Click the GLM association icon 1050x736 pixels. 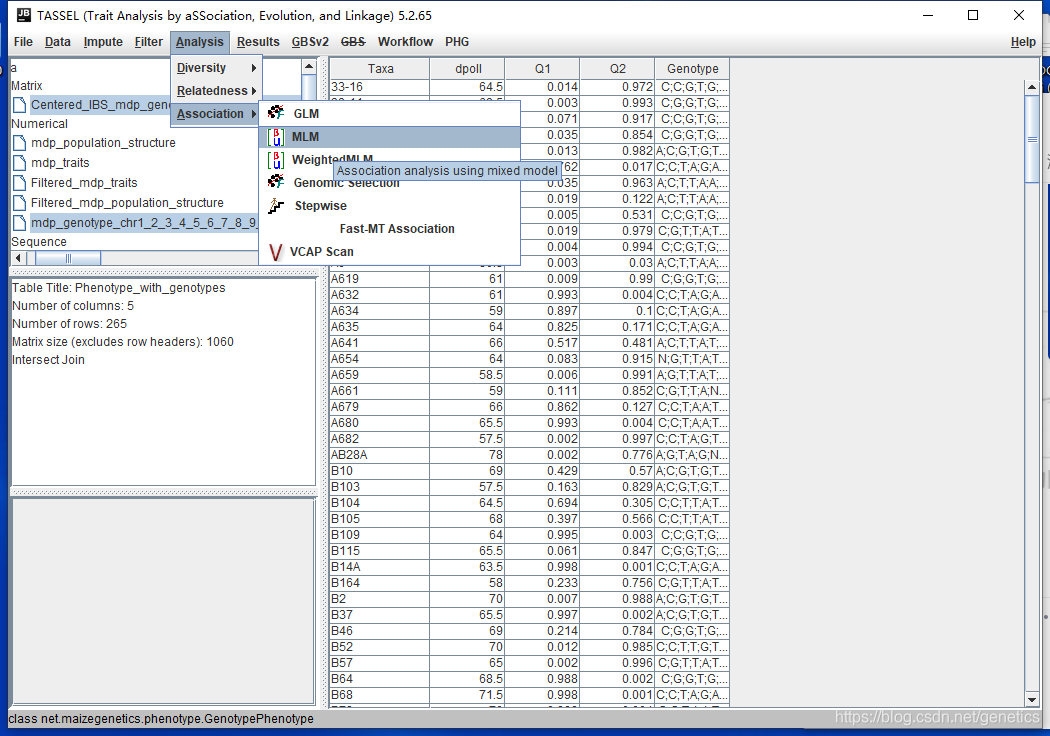(276, 113)
